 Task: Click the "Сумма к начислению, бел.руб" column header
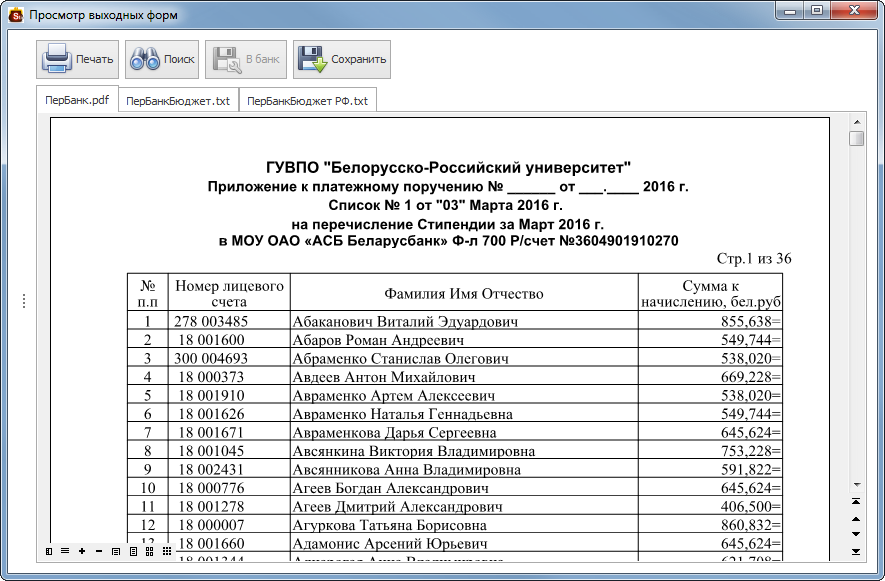point(711,293)
